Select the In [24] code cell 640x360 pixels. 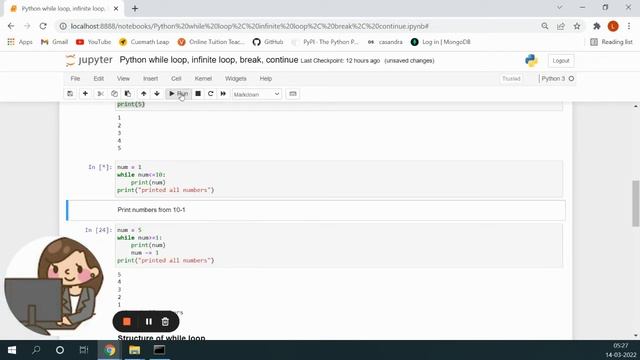click(339, 245)
